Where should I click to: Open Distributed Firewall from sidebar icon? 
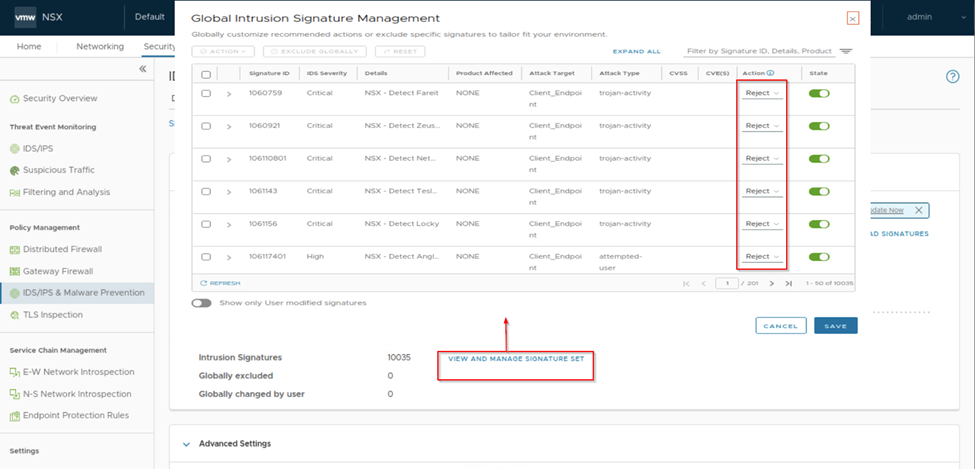(14, 249)
